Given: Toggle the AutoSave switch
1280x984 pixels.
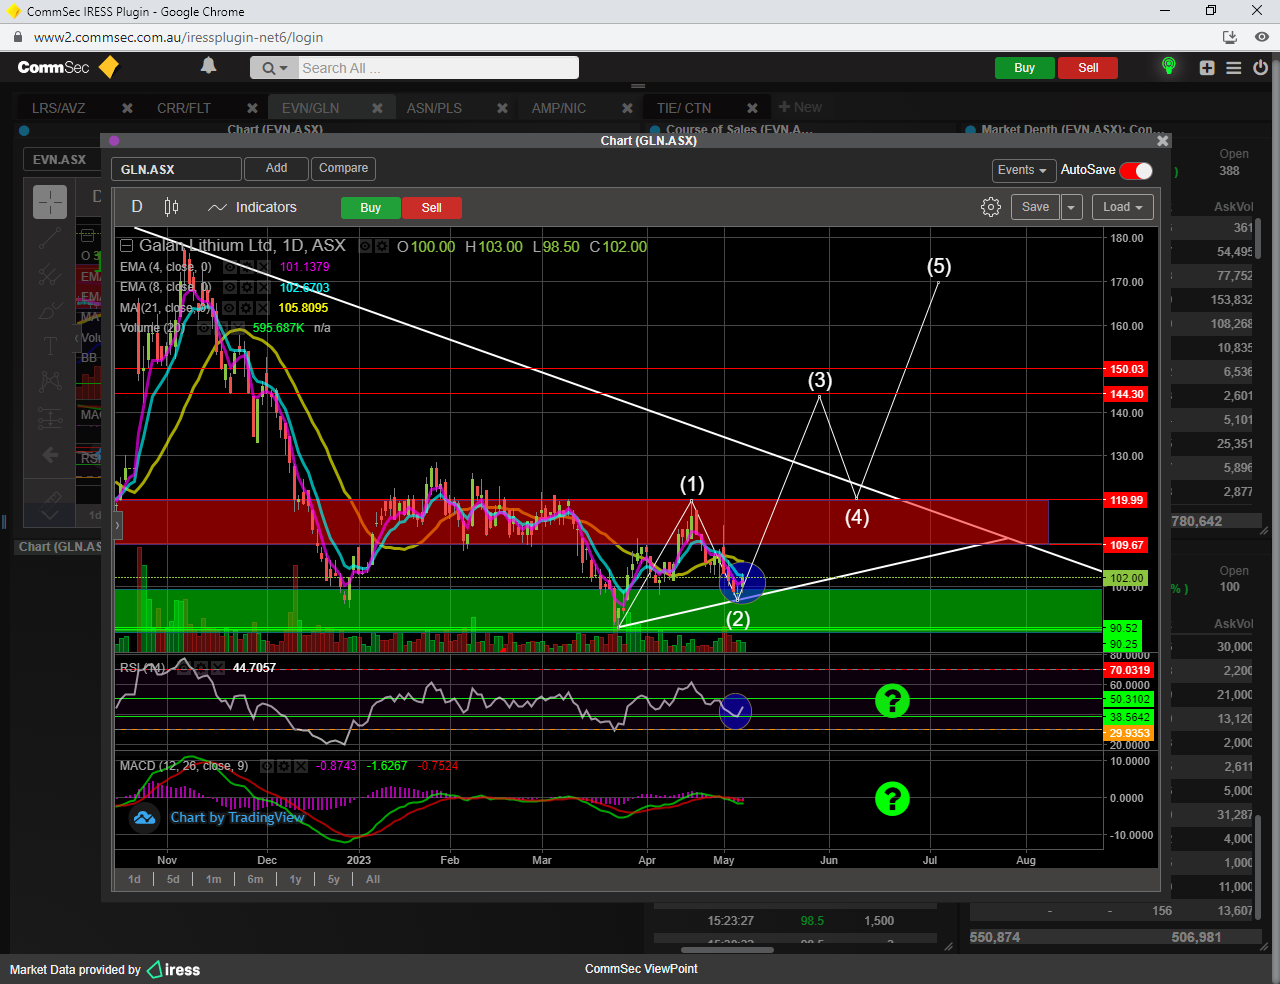Looking at the screenshot, I should (1136, 170).
